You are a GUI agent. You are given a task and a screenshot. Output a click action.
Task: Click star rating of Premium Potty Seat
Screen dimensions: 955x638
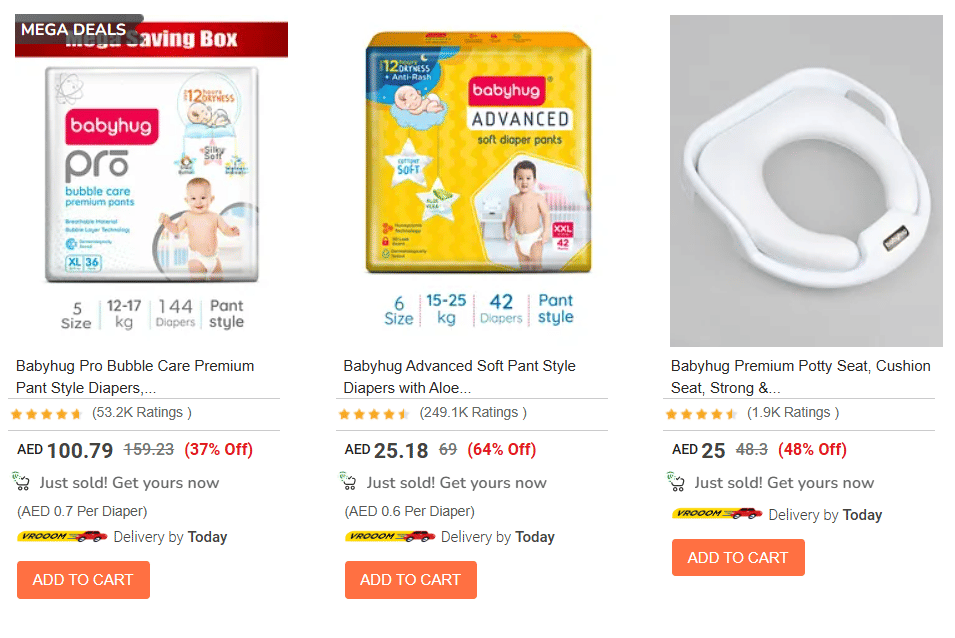click(702, 413)
